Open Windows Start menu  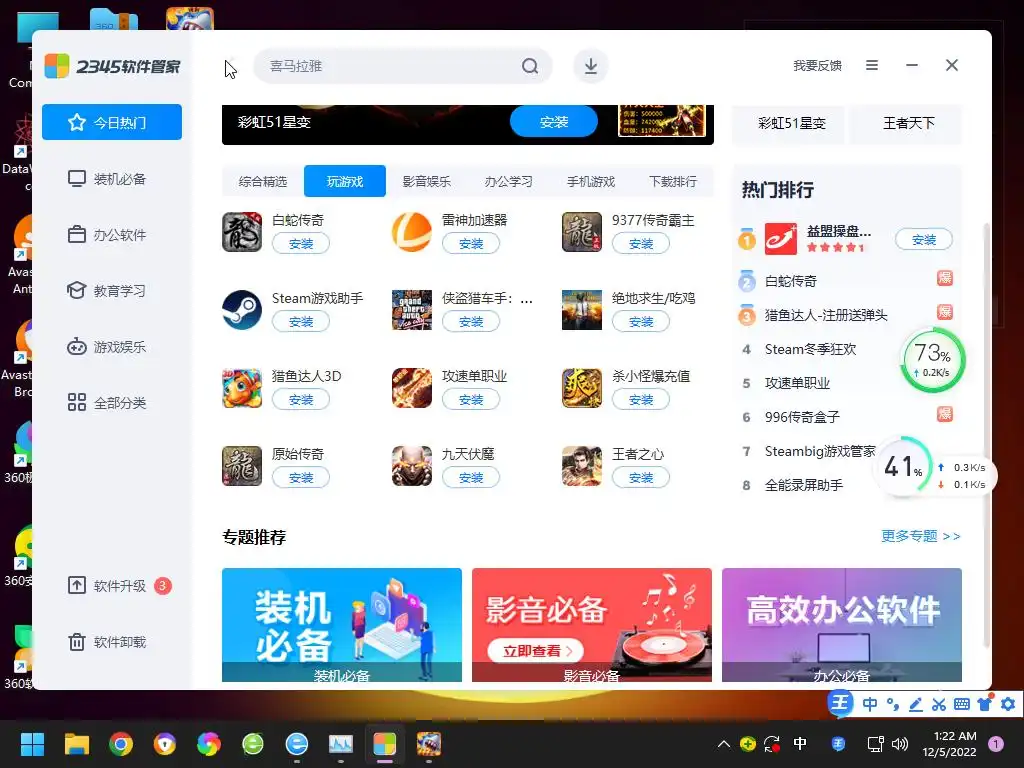32,744
